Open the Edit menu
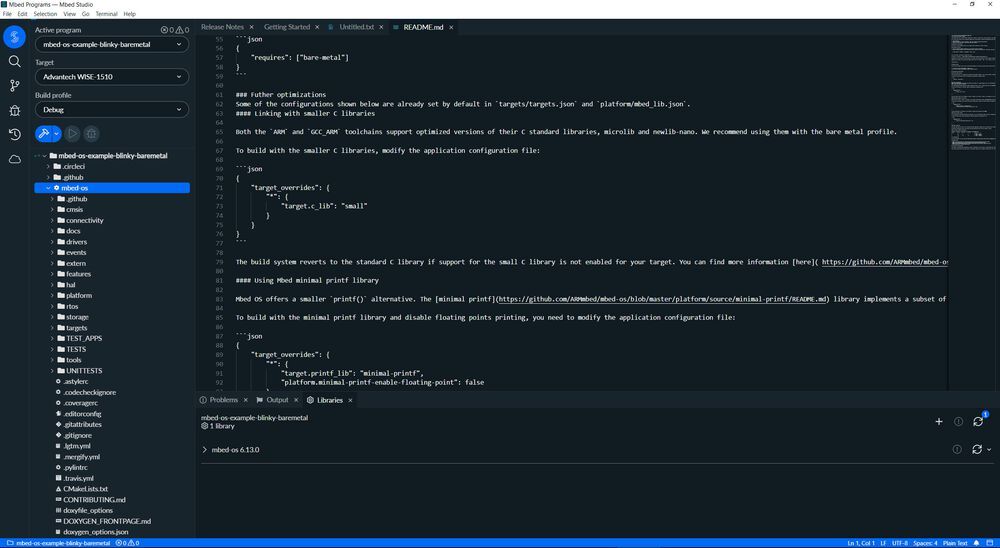1000x548 pixels. coord(22,13)
